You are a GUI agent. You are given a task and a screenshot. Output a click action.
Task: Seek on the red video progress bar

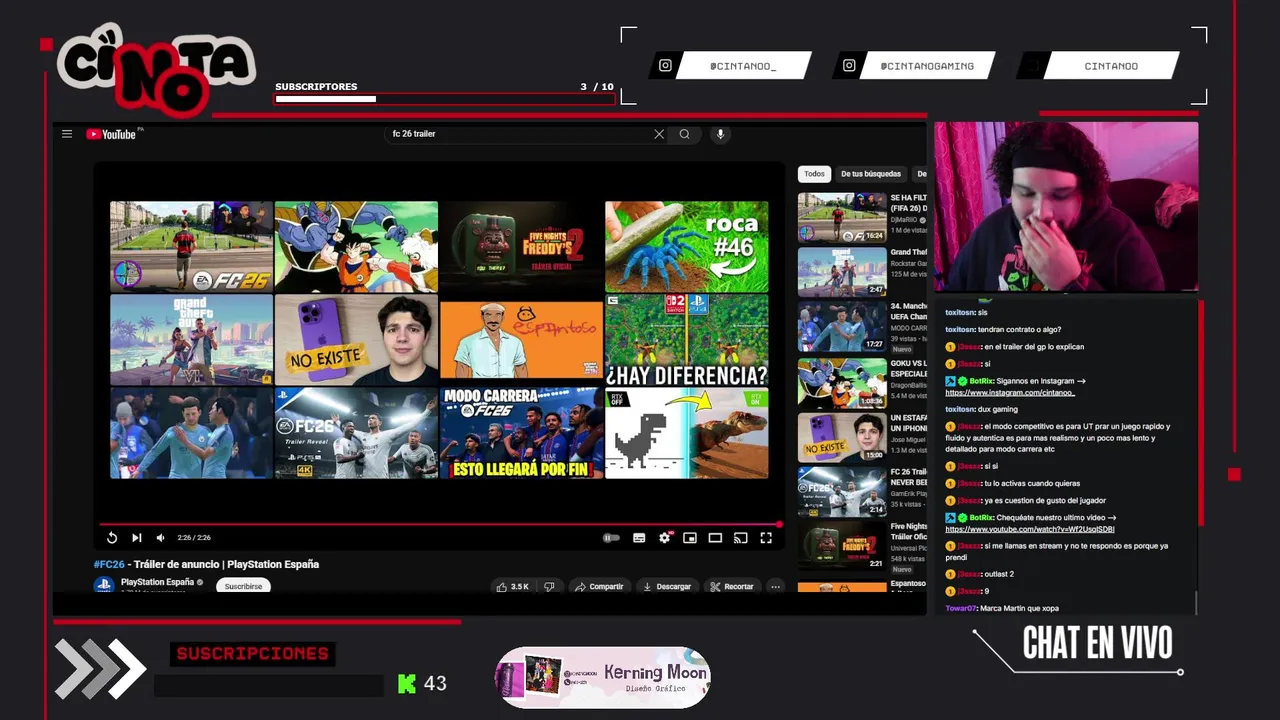(x=440, y=524)
